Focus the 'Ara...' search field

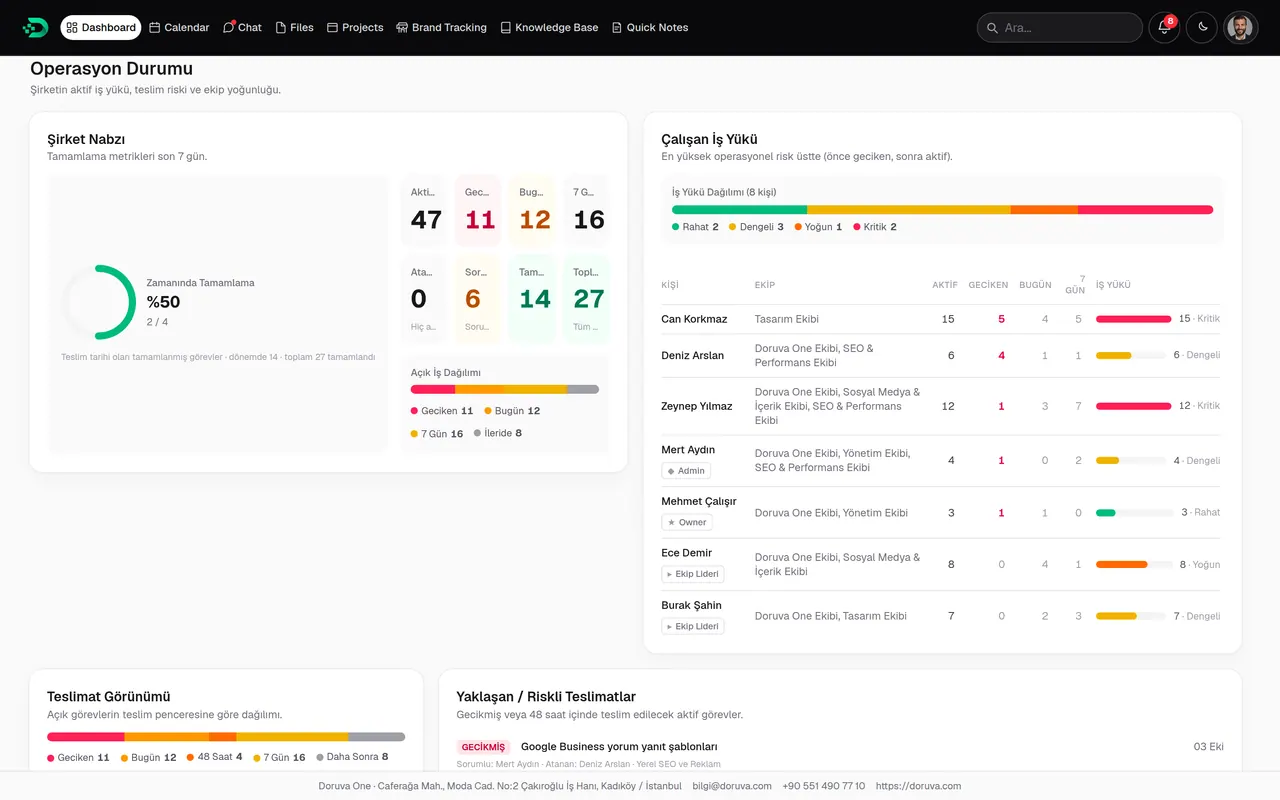[x=1060, y=28]
